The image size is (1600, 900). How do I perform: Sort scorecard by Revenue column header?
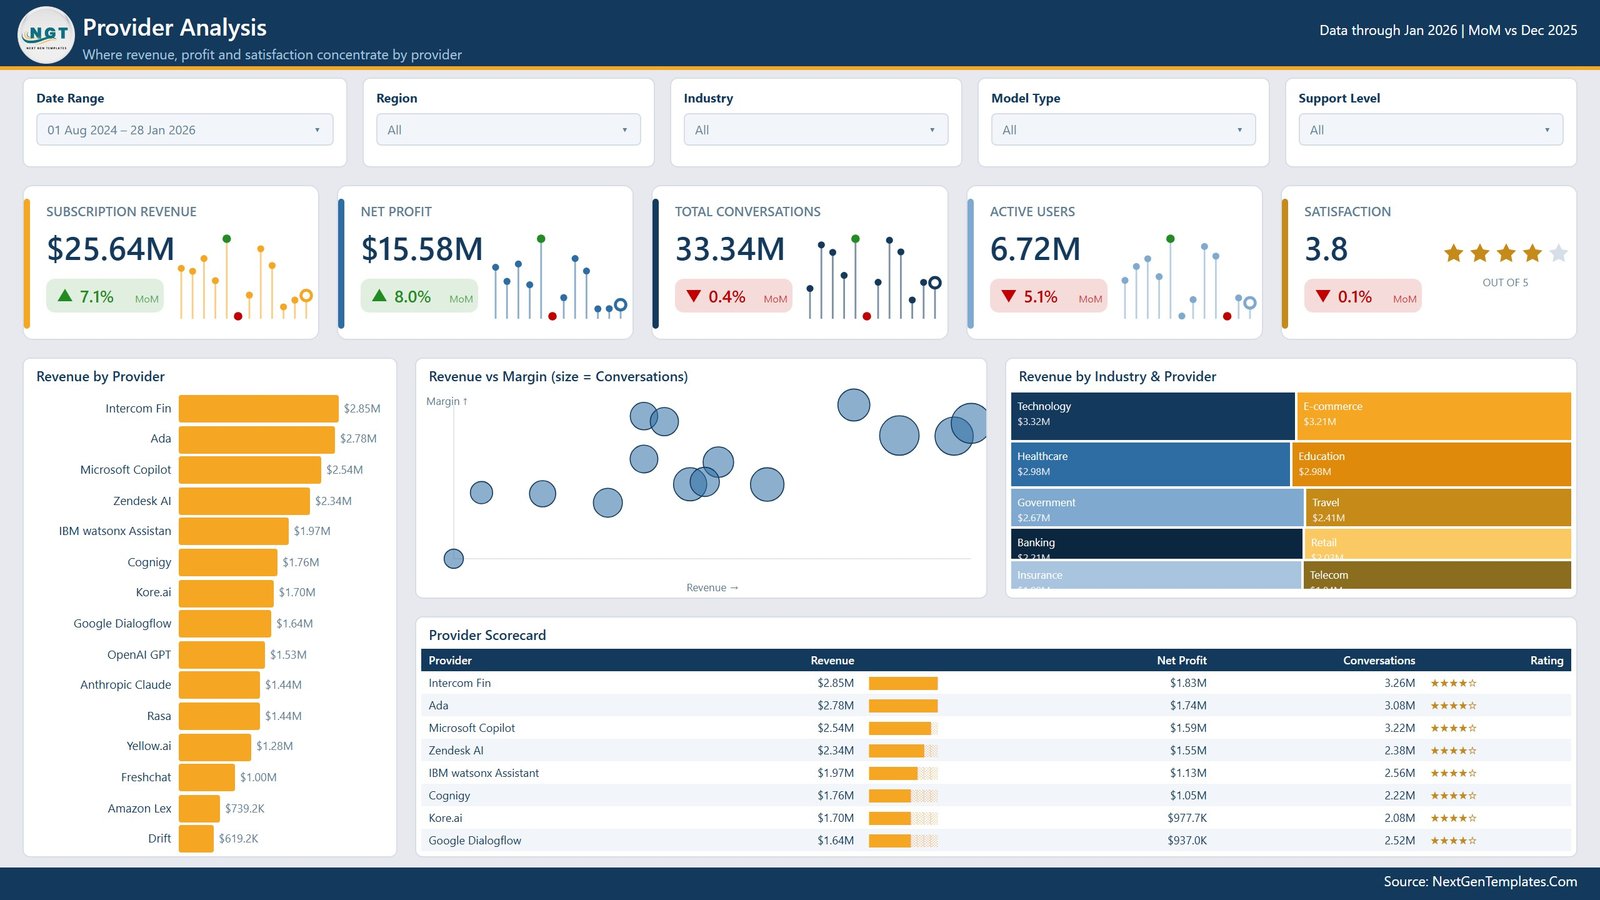coord(832,660)
